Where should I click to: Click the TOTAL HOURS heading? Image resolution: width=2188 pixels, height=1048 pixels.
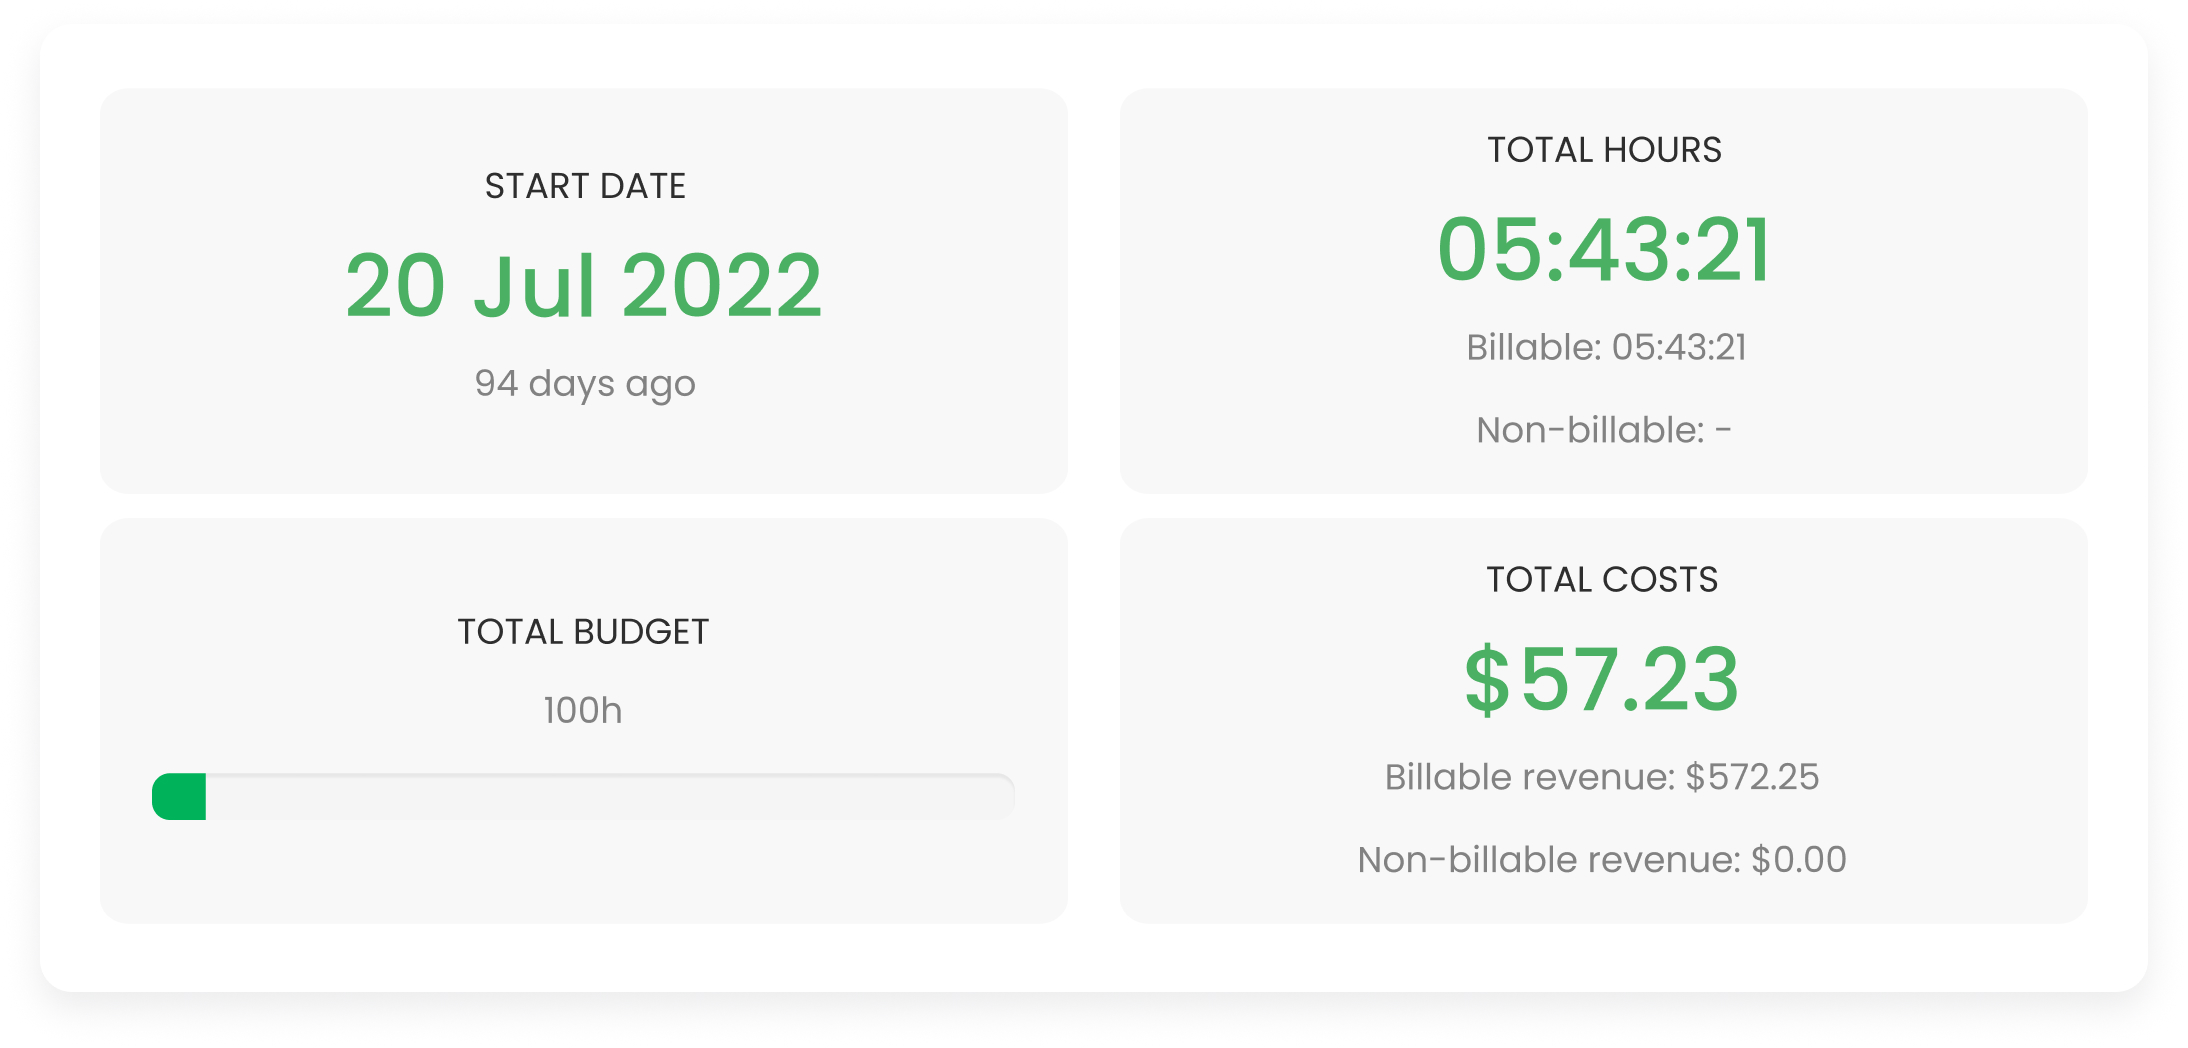(x=1604, y=150)
